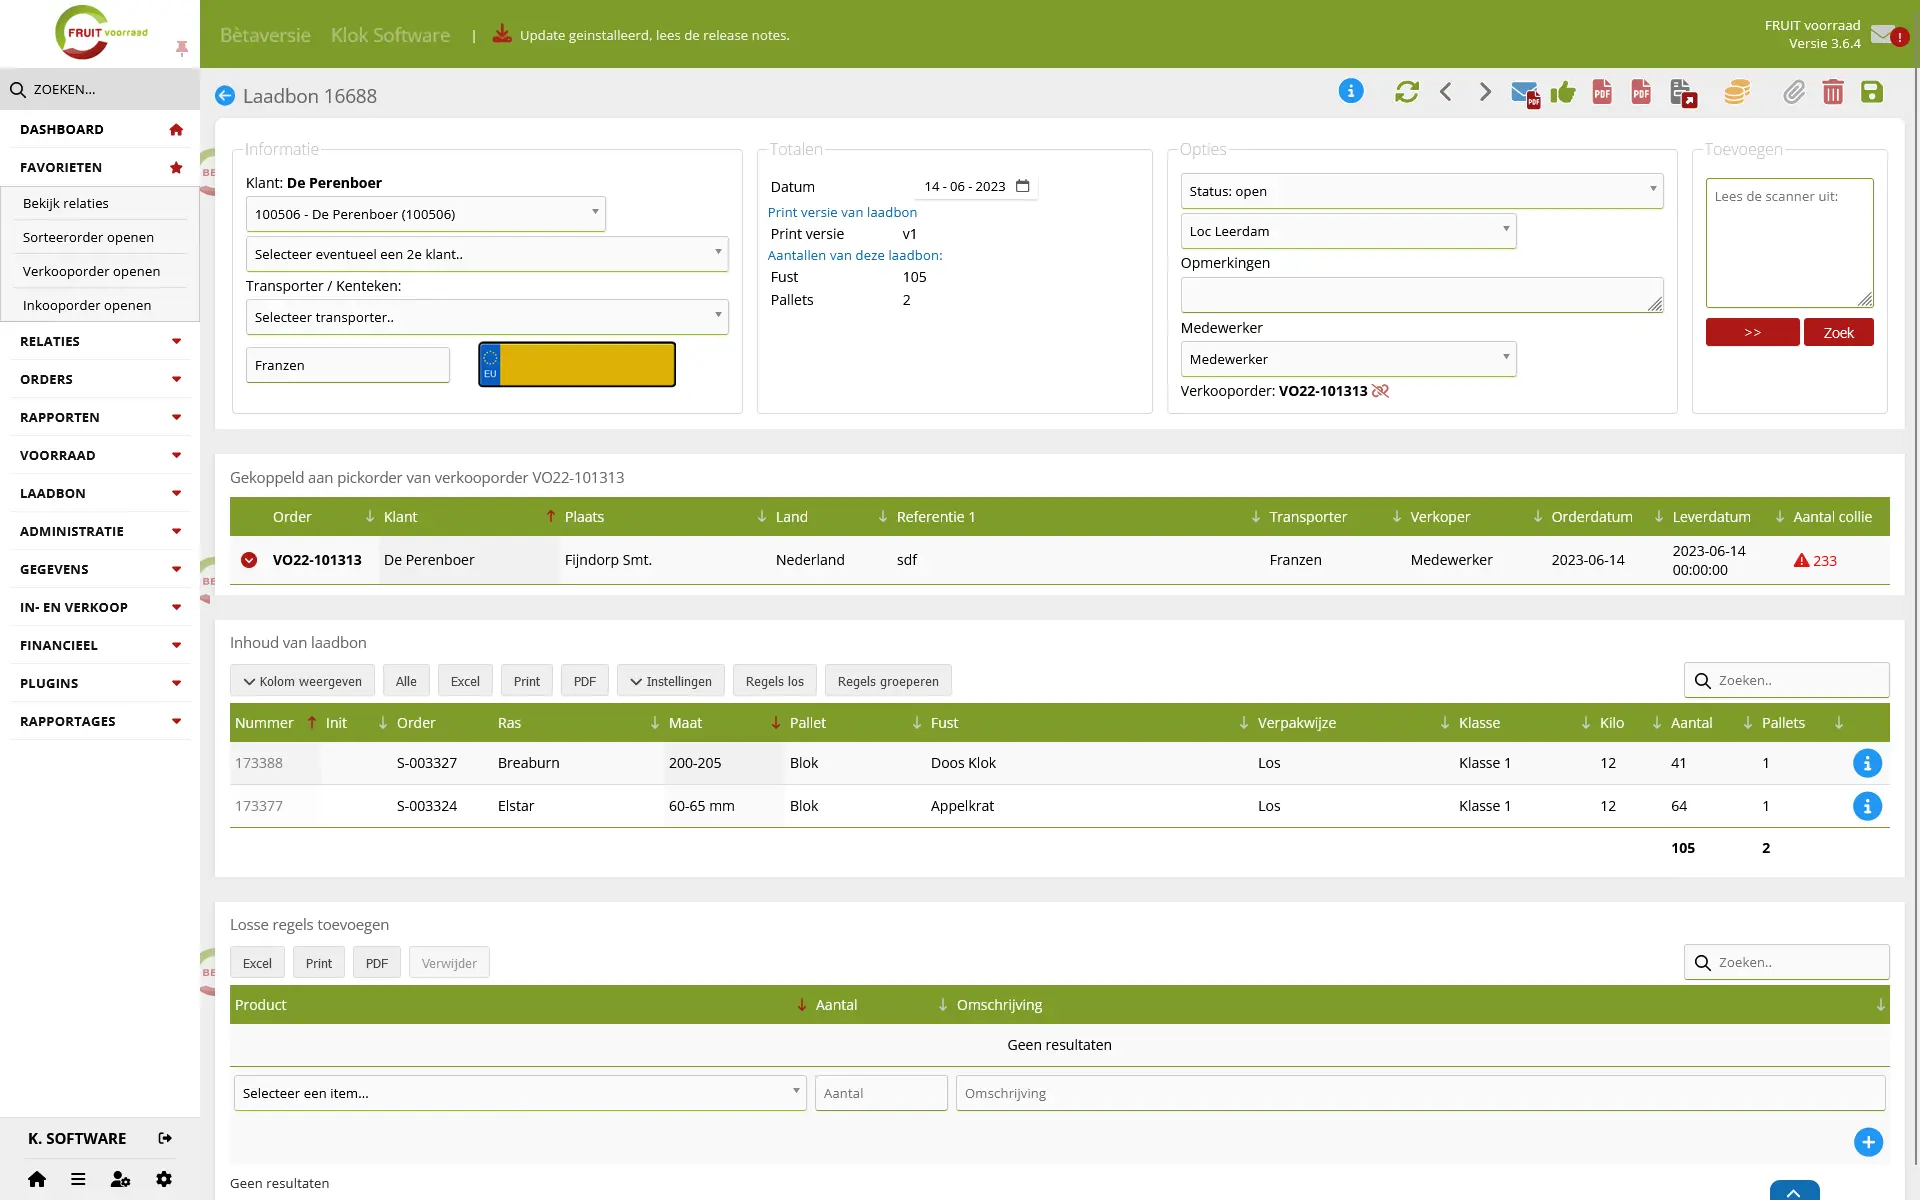
Task: Go to the next laadbon arrow
Action: (1485, 92)
